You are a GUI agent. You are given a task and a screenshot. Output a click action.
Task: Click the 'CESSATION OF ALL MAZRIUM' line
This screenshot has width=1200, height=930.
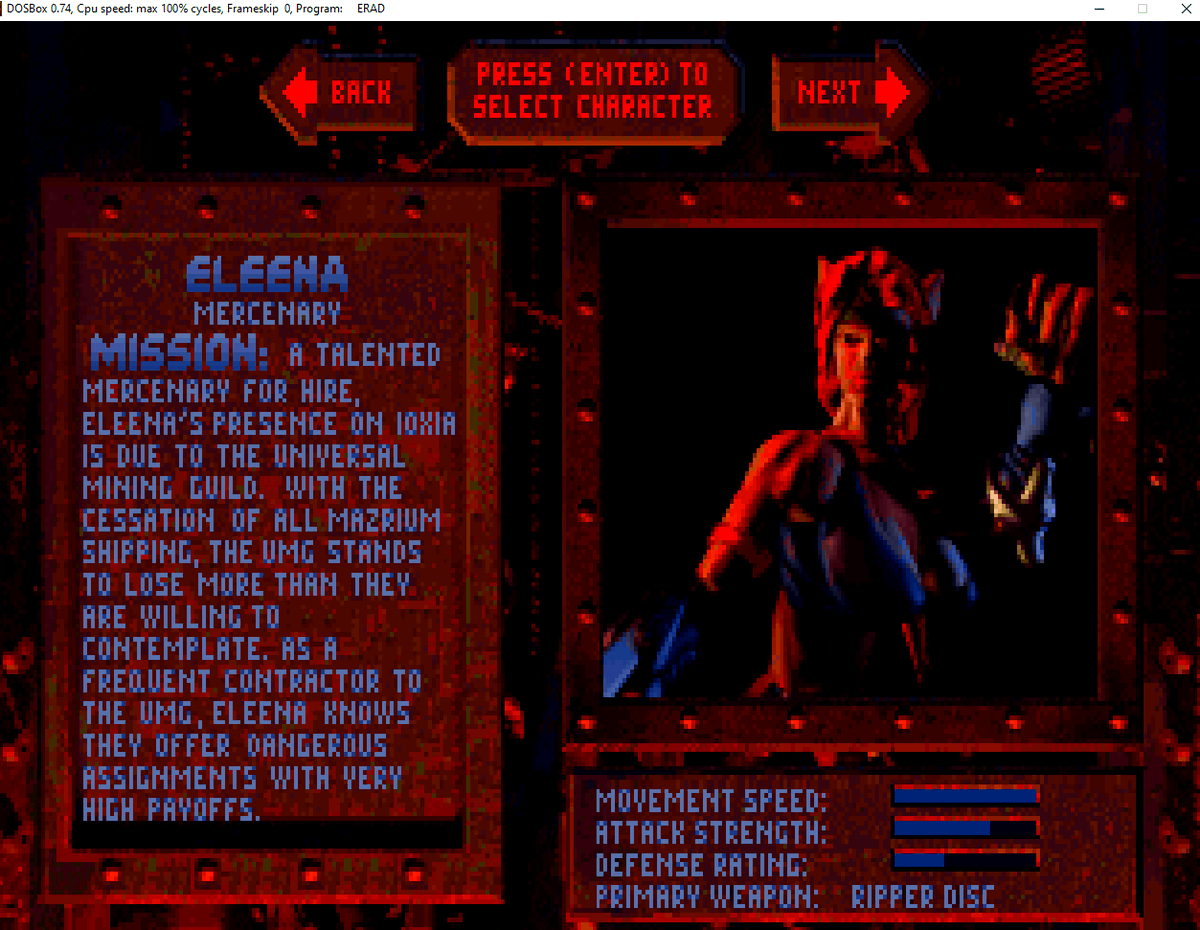(261, 521)
